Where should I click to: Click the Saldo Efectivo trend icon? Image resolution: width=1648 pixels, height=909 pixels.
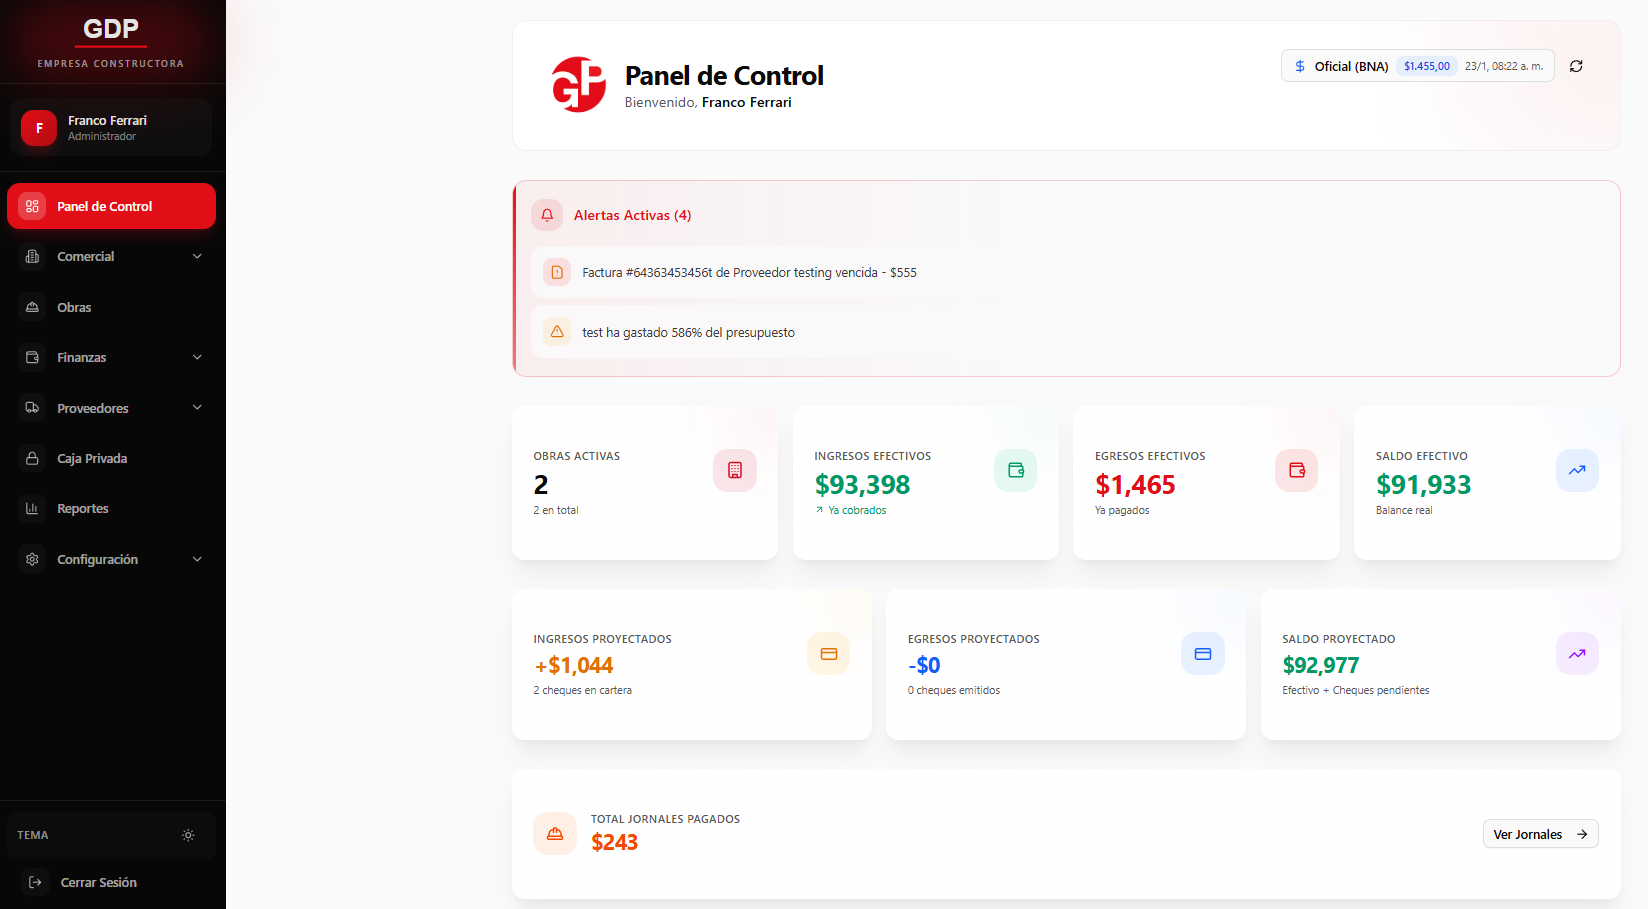point(1577,470)
